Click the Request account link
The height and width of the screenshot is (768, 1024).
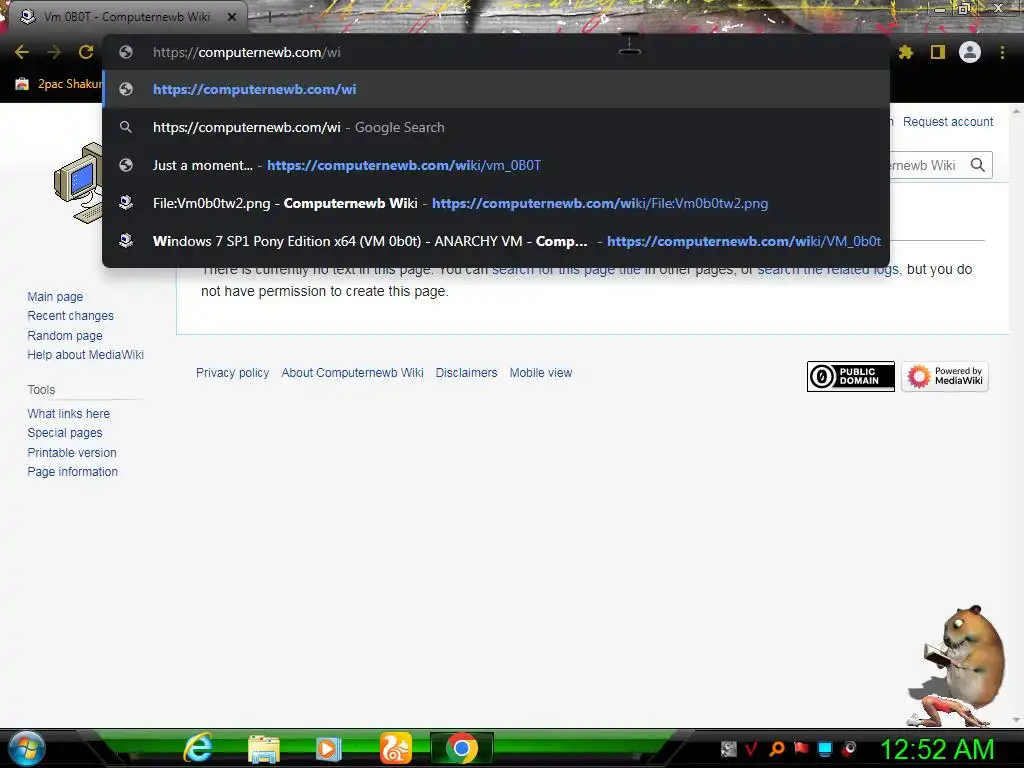(948, 121)
